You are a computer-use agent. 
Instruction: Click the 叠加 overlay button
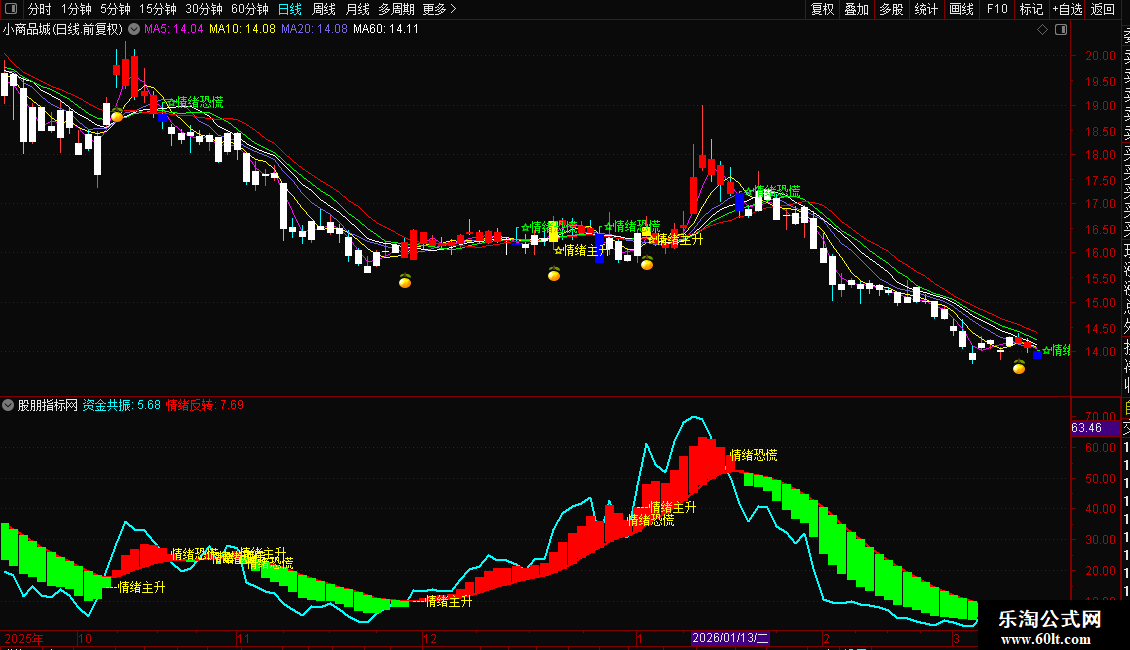(857, 9)
